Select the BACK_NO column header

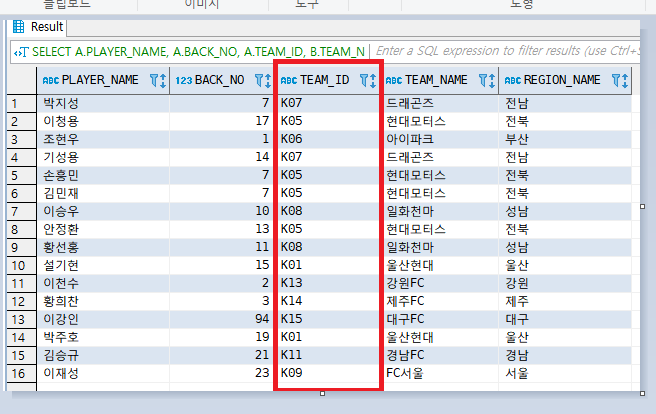(222, 80)
